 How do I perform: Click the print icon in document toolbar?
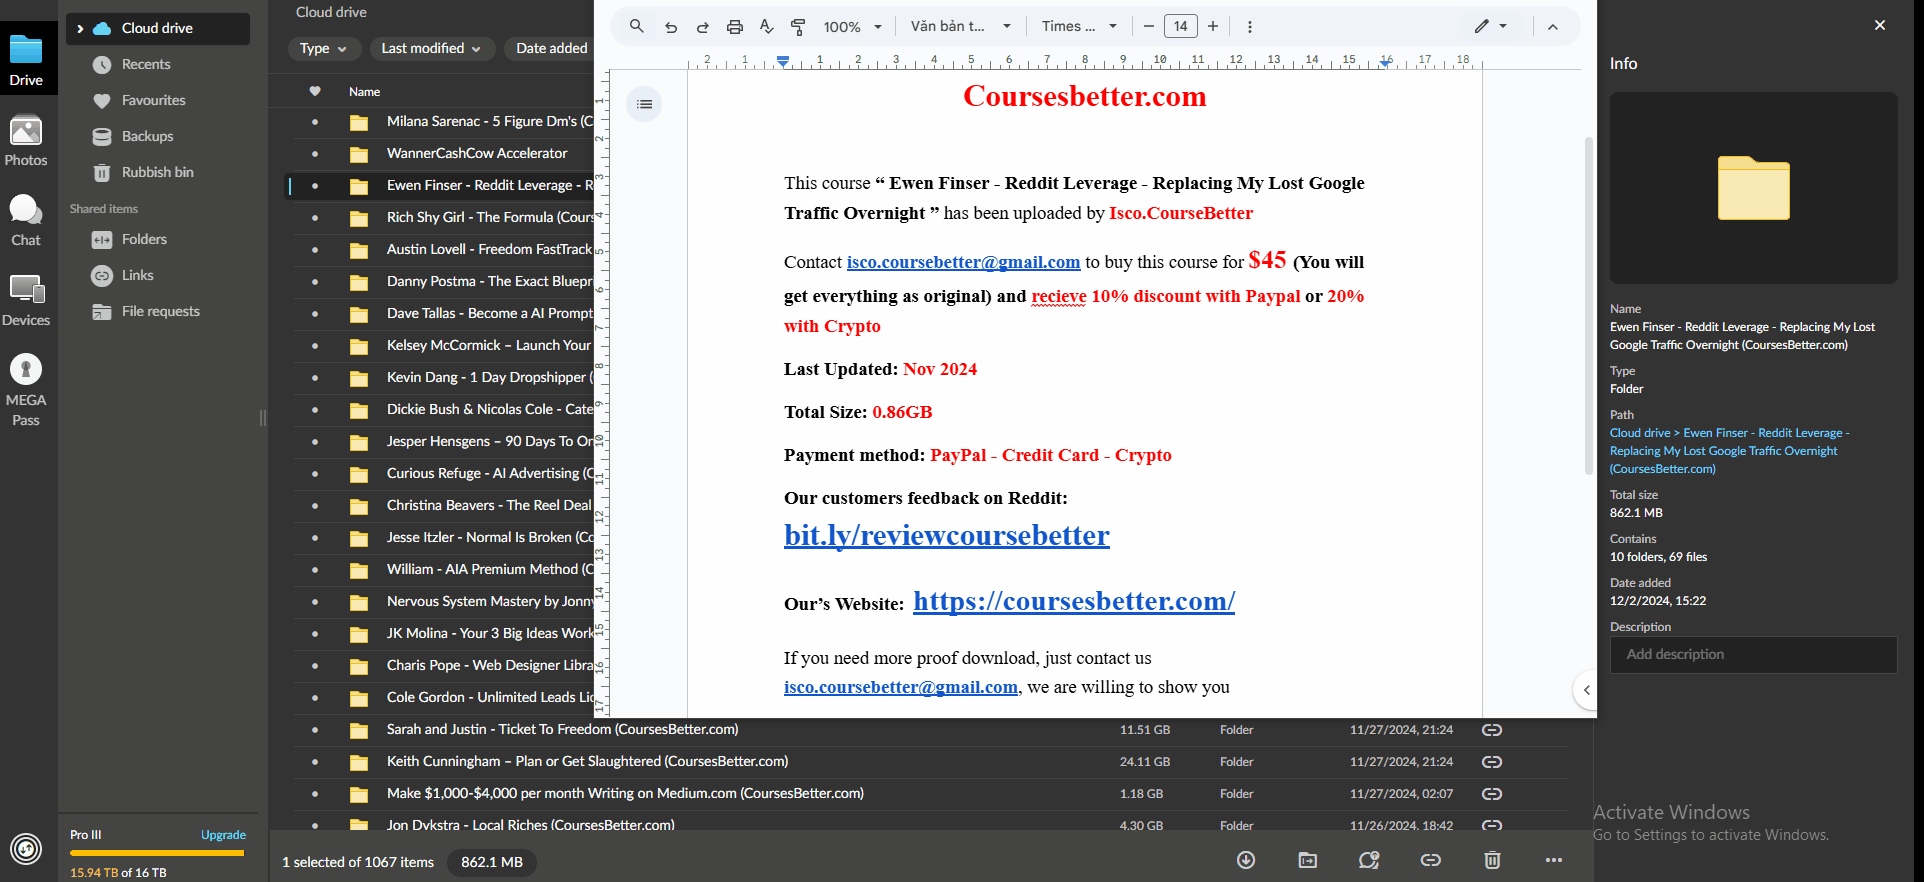(x=735, y=27)
